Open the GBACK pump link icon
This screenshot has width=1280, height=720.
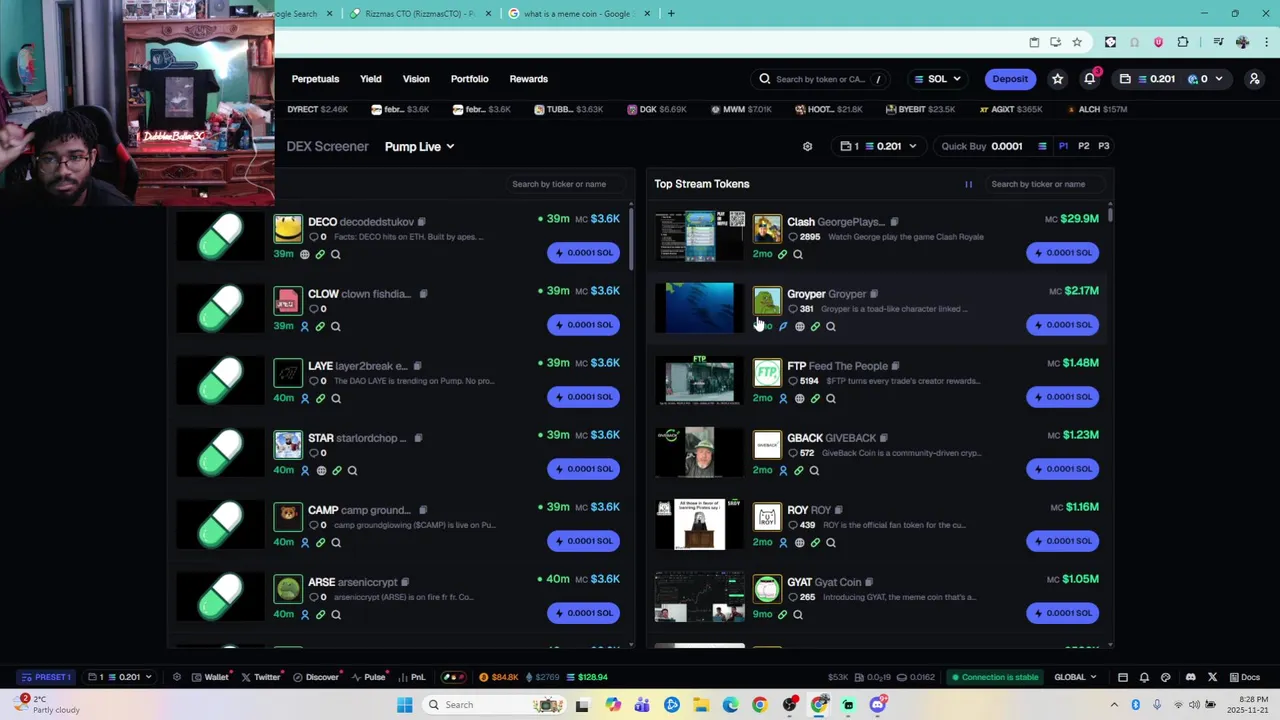pyautogui.click(x=798, y=470)
